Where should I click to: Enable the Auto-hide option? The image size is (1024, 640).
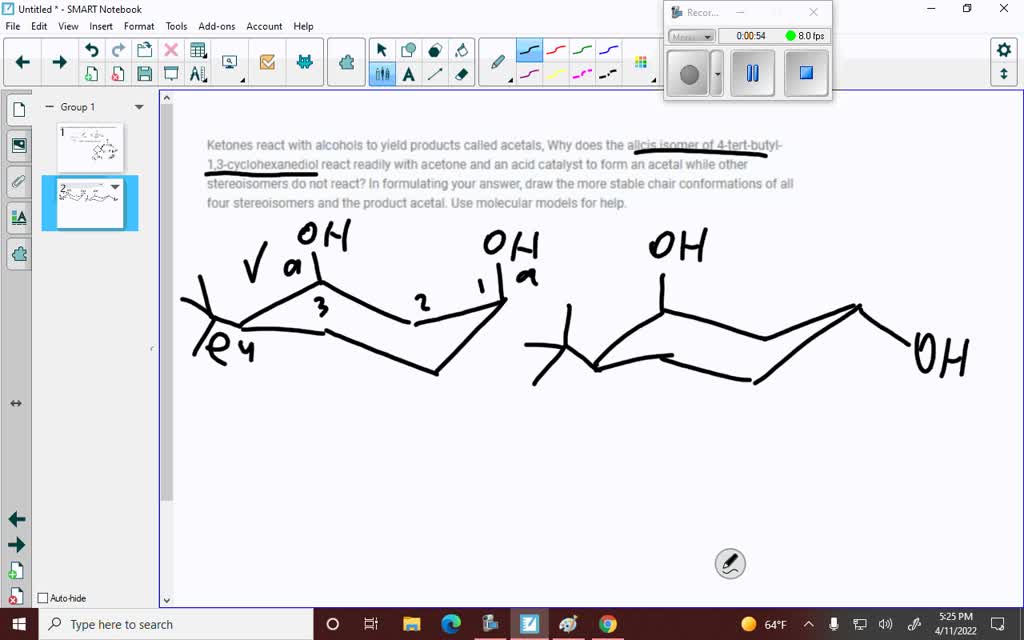click(44, 598)
